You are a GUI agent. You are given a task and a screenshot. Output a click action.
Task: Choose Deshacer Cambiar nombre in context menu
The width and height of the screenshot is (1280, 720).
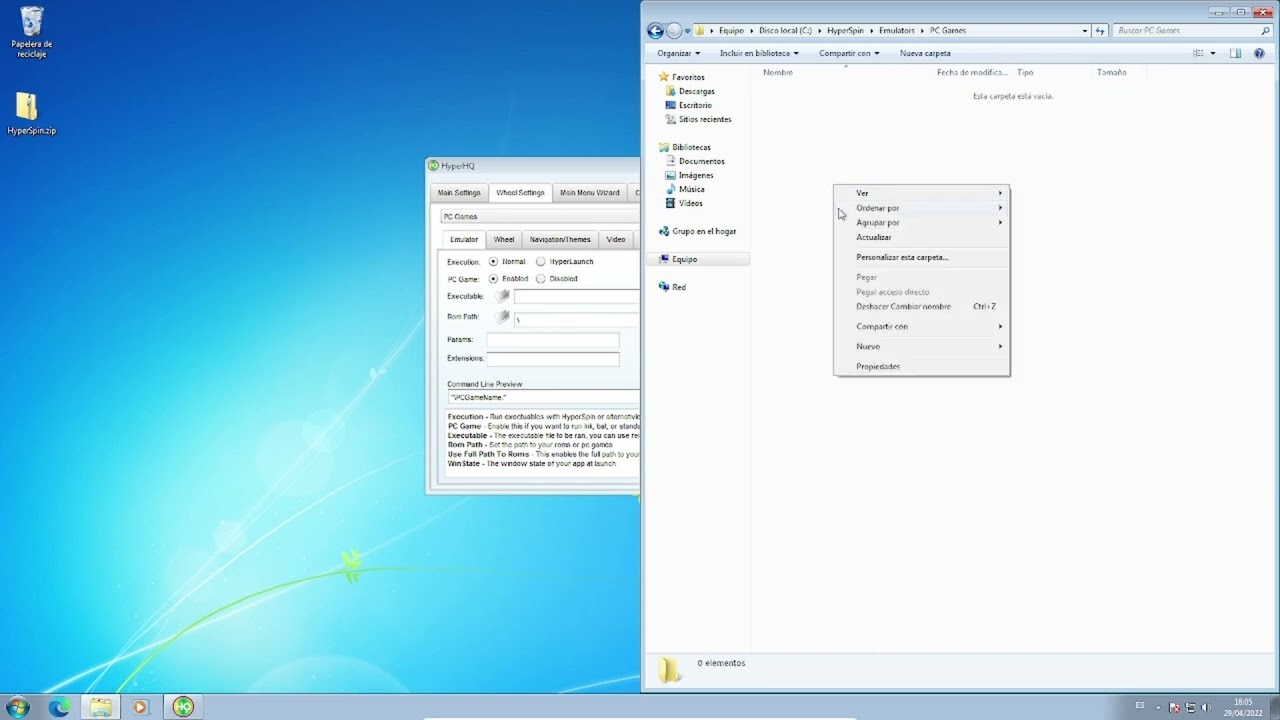(922, 306)
